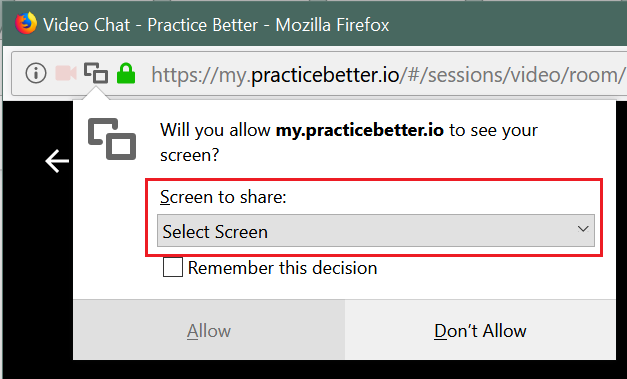The height and width of the screenshot is (379, 627).
Task: Click the Allow button
Action: 209,330
